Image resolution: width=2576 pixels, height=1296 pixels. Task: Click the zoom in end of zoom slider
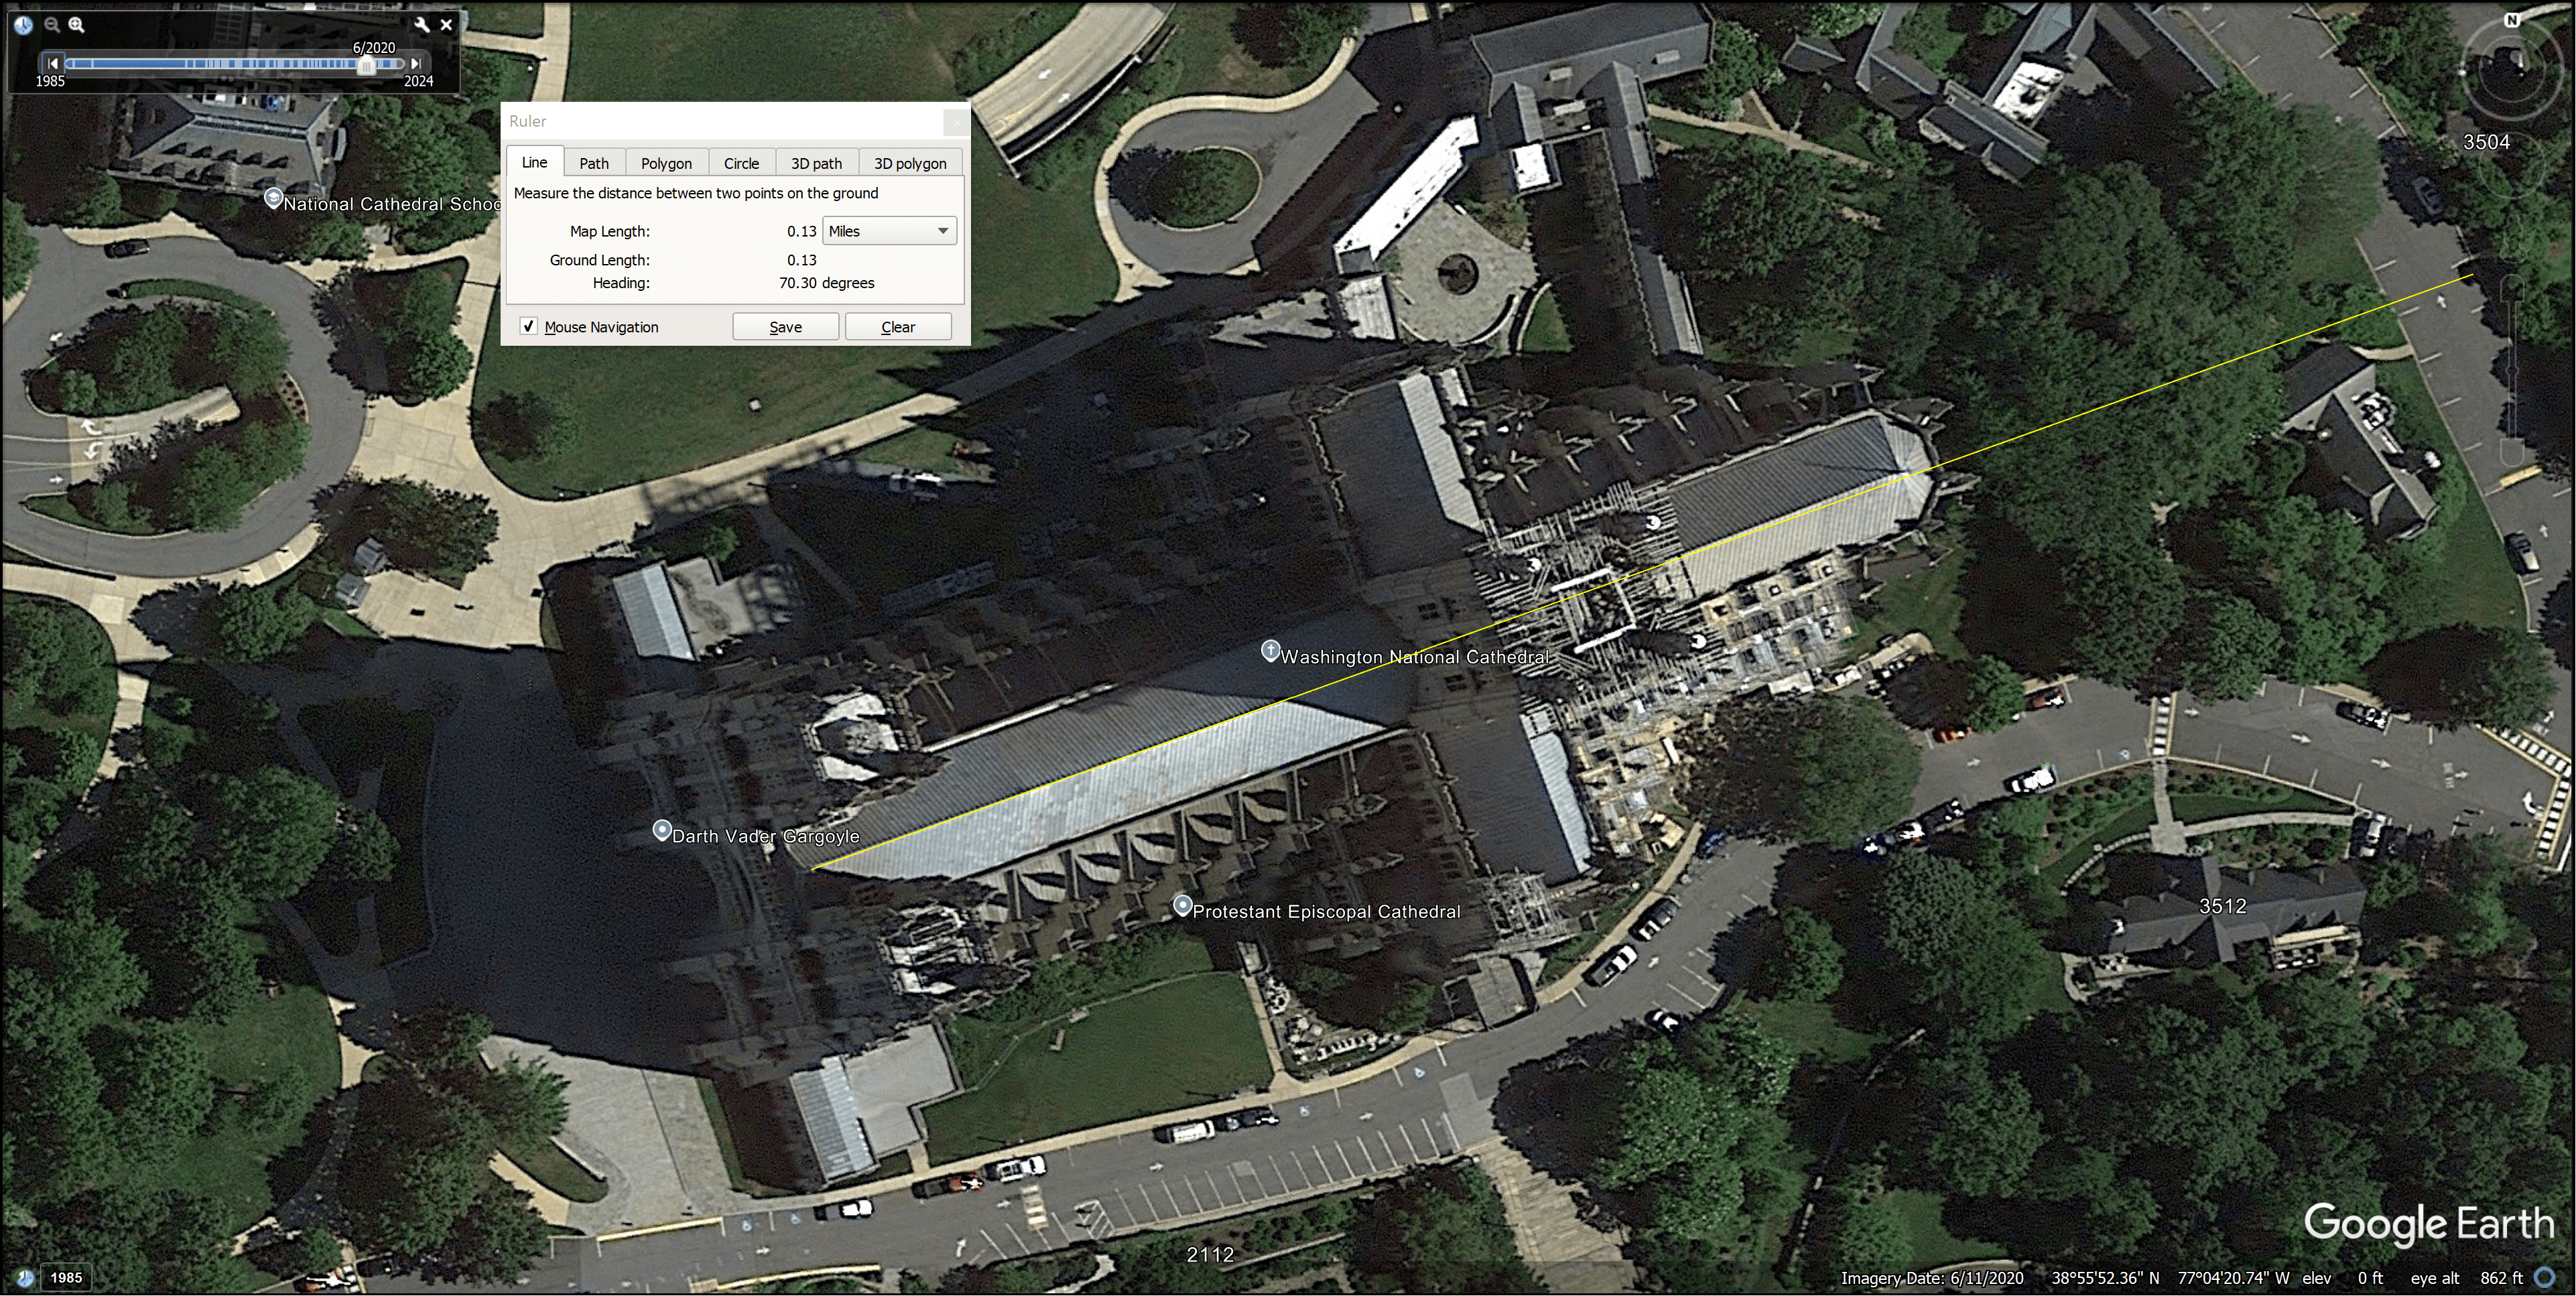coord(2511,287)
